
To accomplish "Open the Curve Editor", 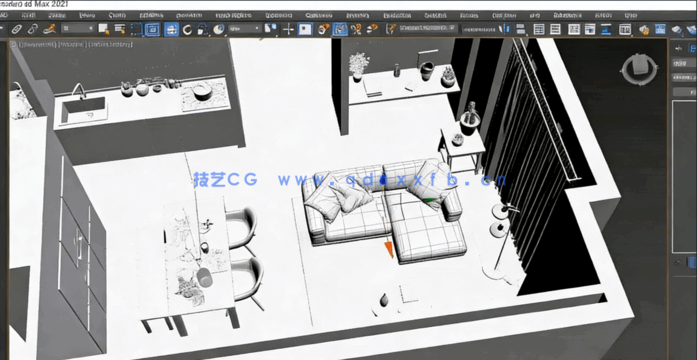I will click(590, 29).
